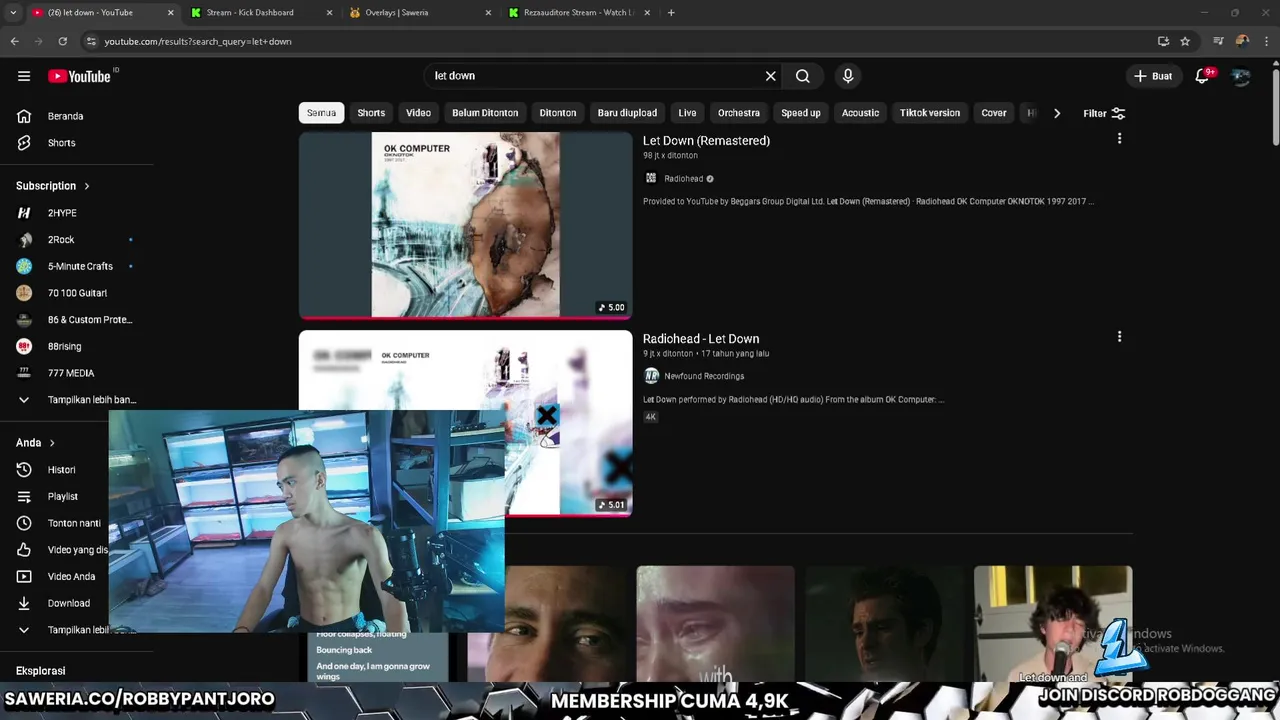Click the browser address bar
Image resolution: width=1280 pixels, height=720 pixels.
pyautogui.click(x=620, y=41)
